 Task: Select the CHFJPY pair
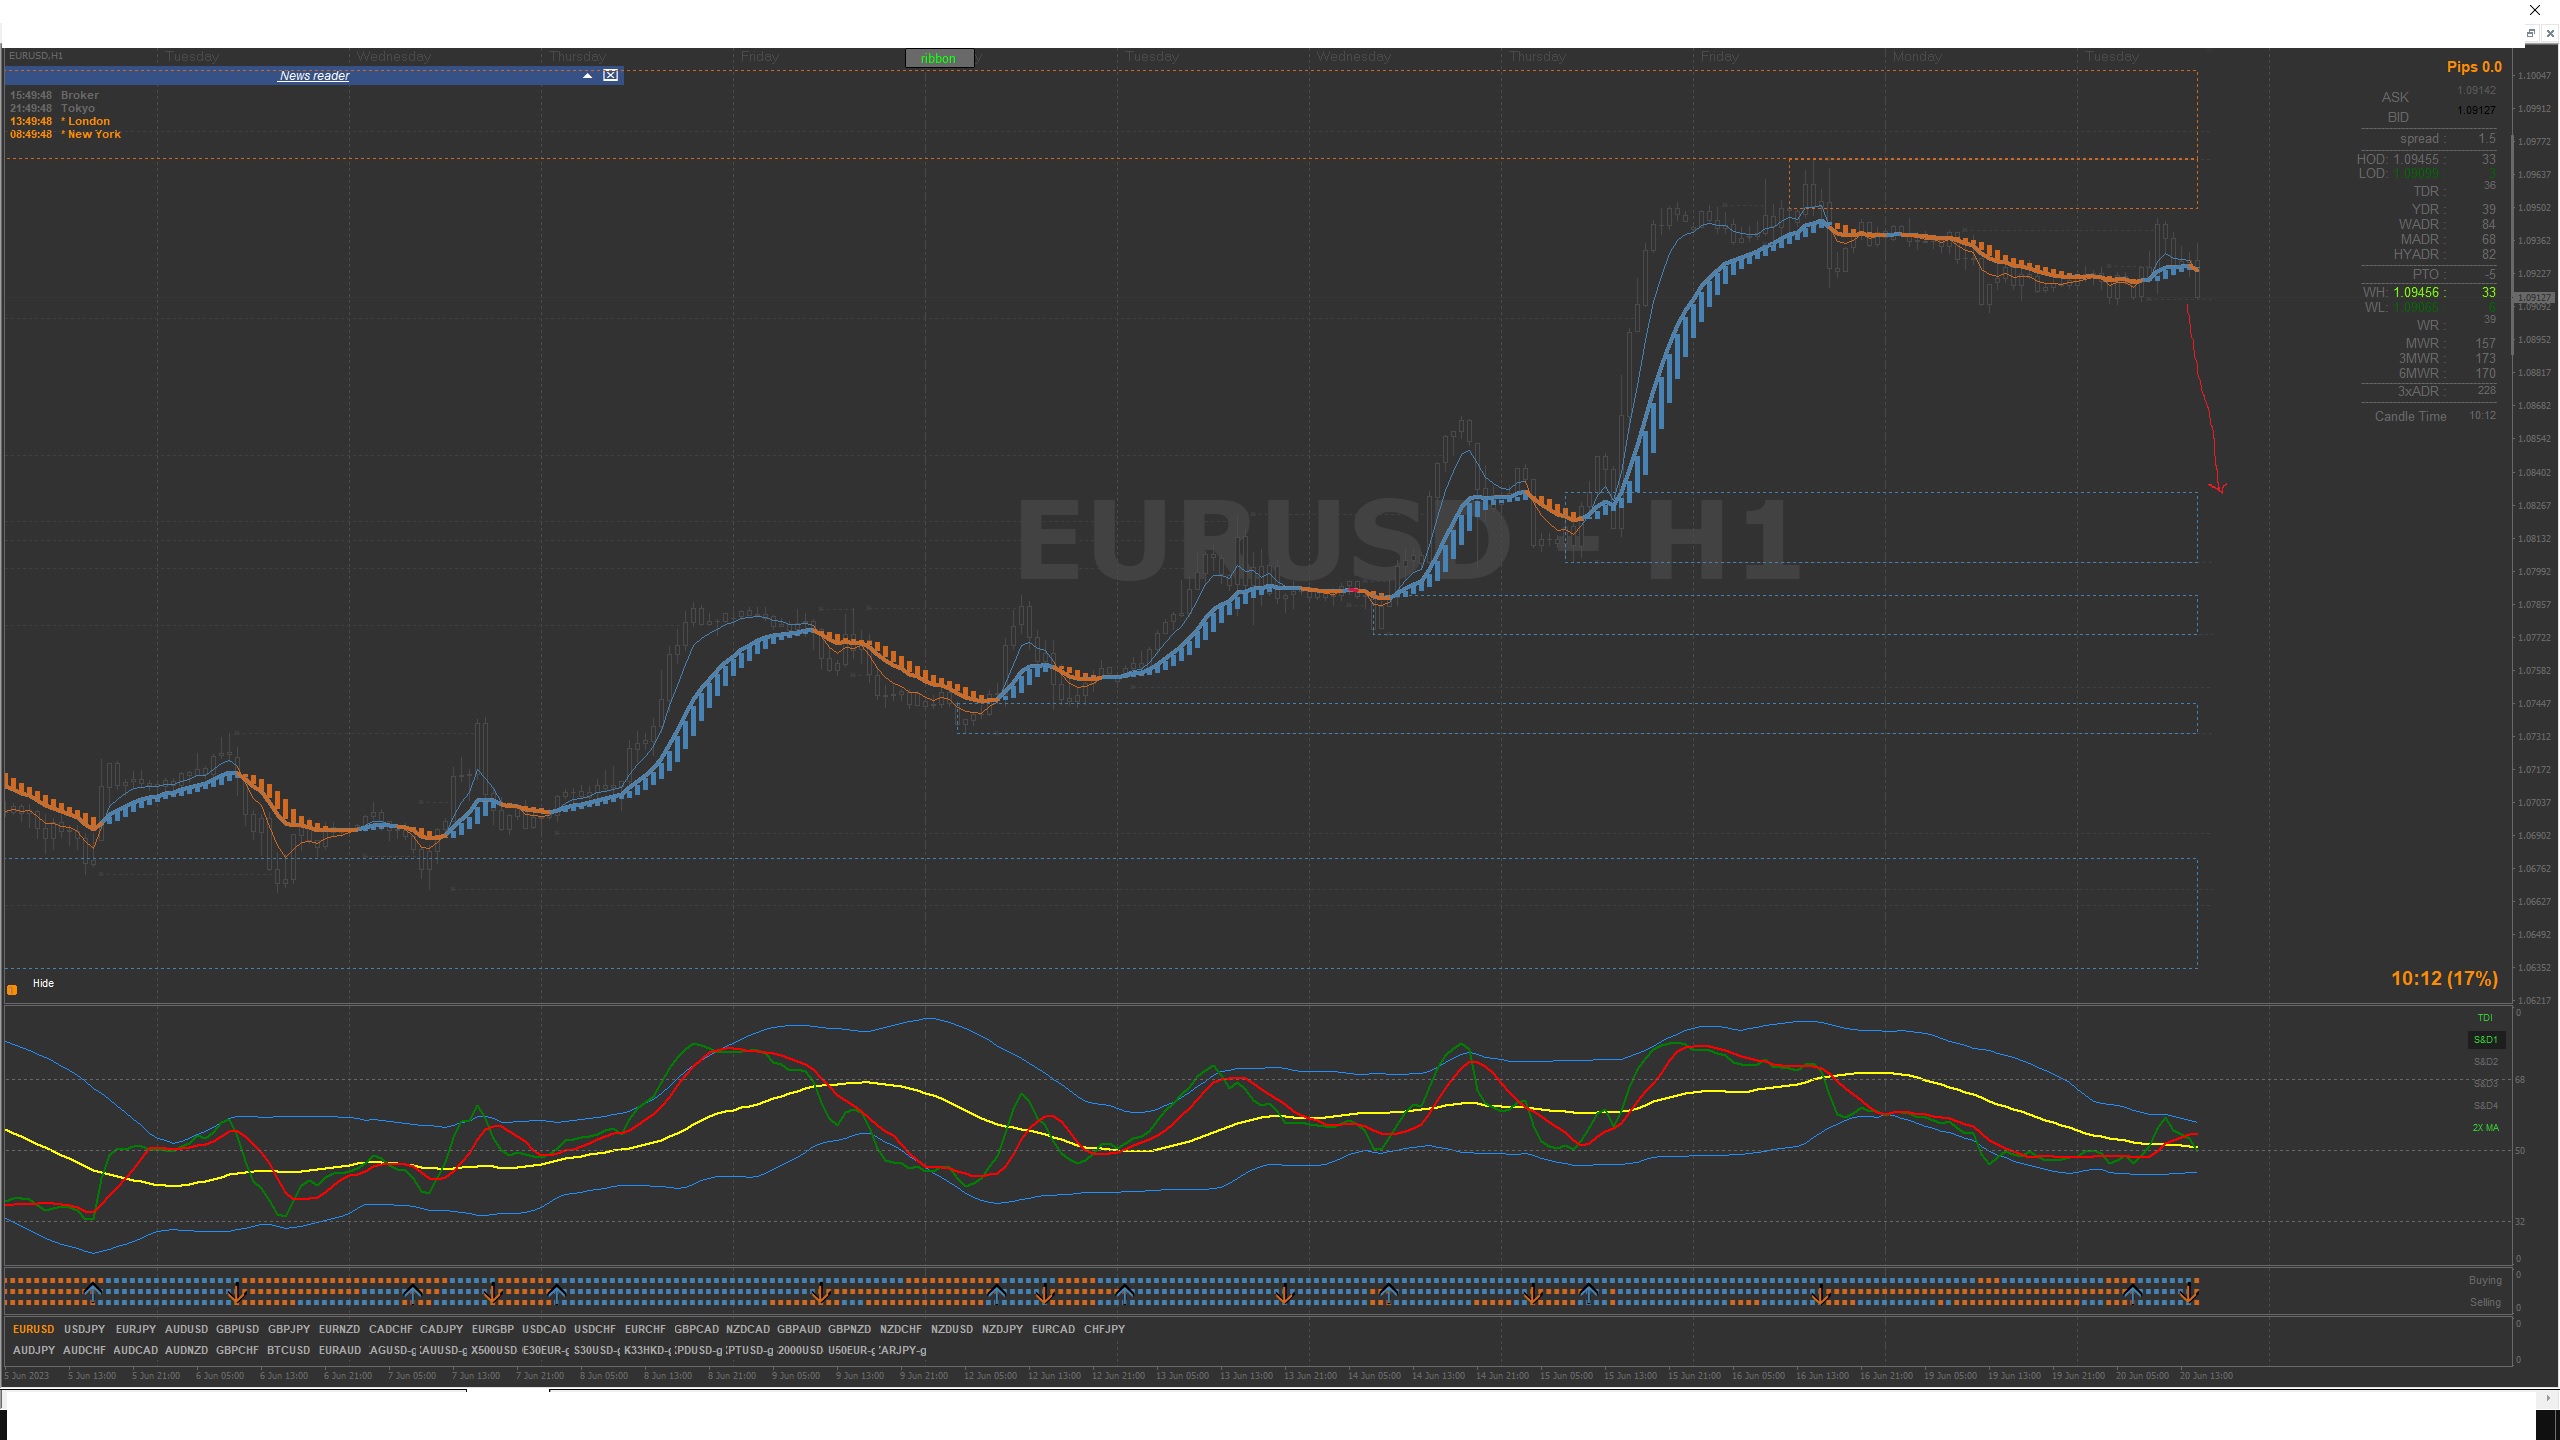[x=1104, y=1329]
